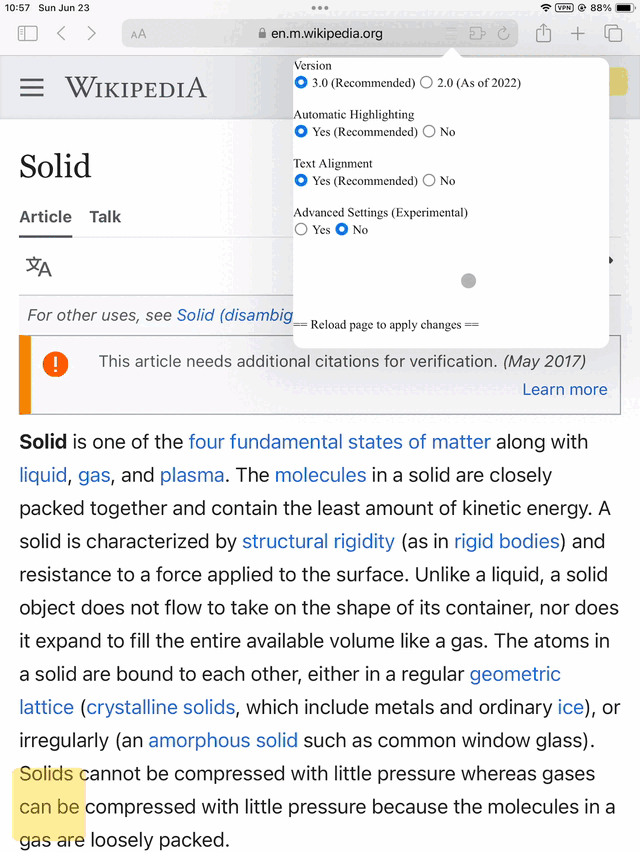Viewport: 640px width, 853px height.
Task: Open the structural rigidity link
Action: click(318, 541)
